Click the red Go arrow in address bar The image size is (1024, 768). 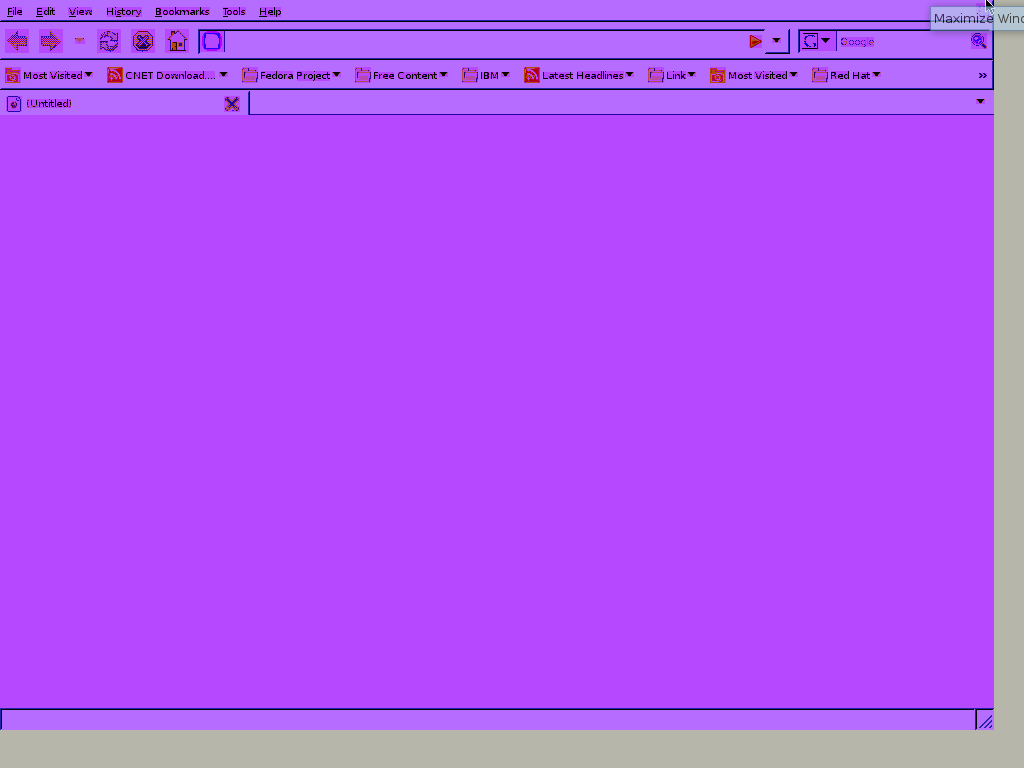pos(755,41)
